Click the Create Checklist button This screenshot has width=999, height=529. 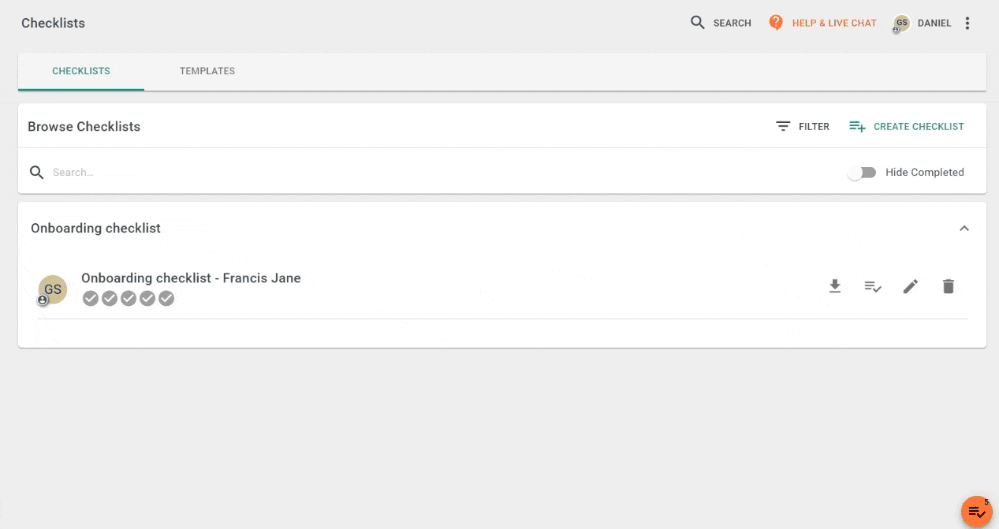tap(907, 126)
